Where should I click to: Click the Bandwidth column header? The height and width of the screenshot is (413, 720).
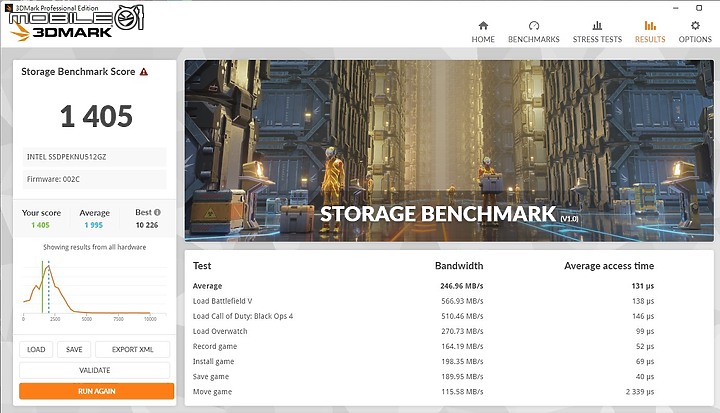click(x=459, y=266)
